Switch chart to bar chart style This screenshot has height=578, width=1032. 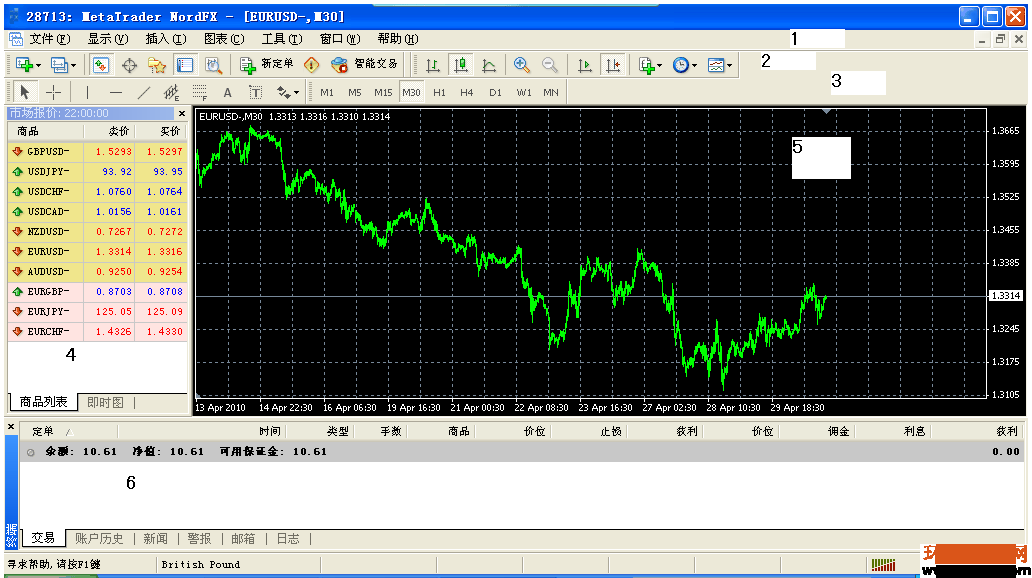(x=432, y=65)
